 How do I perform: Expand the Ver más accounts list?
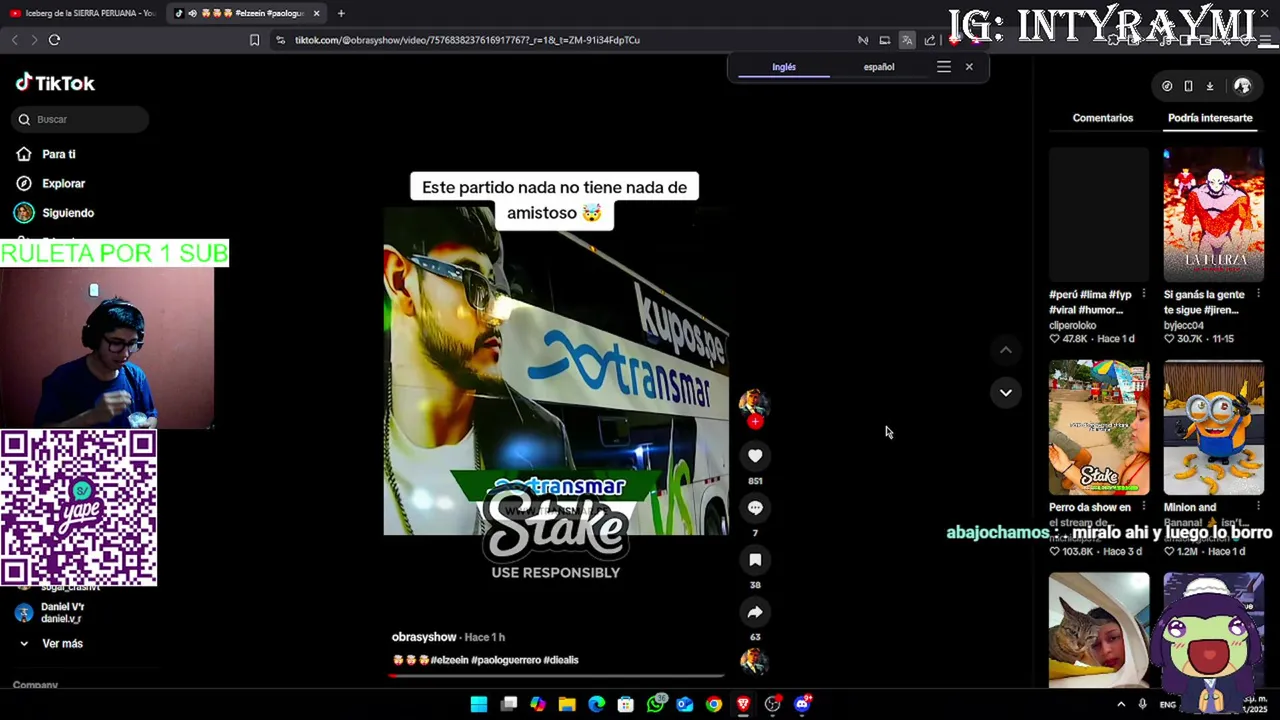click(62, 643)
